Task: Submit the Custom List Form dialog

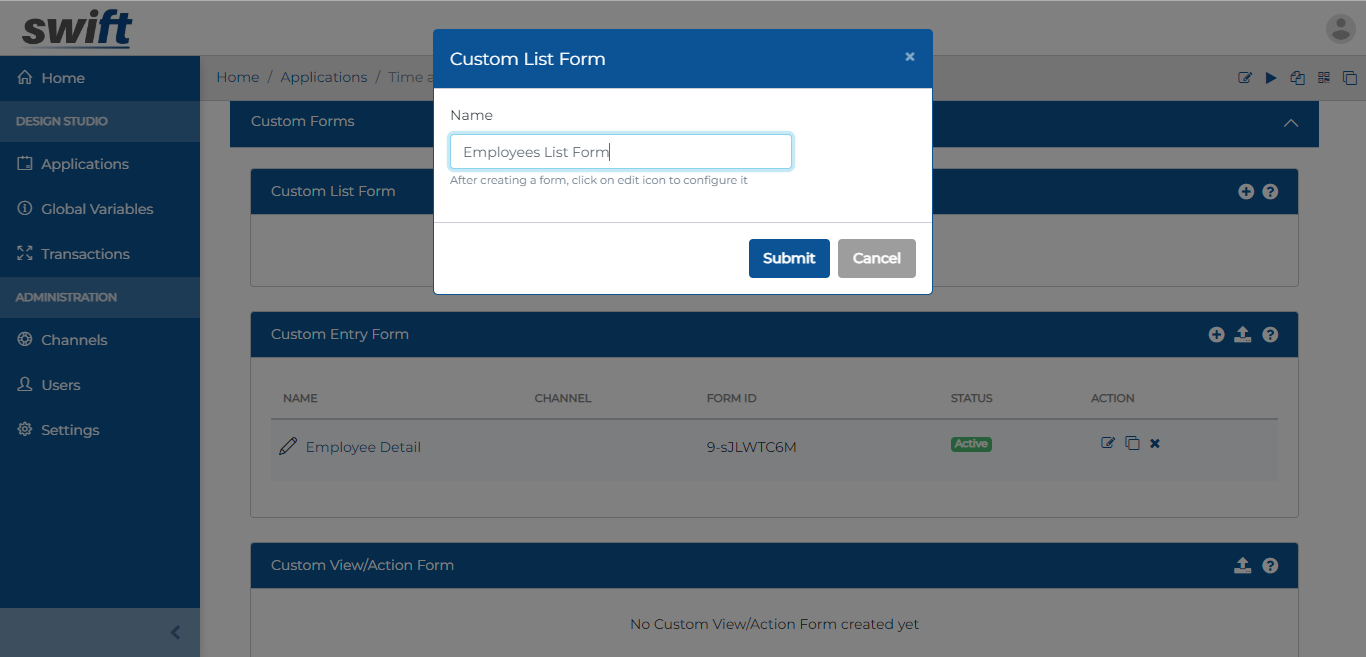Action: click(789, 258)
